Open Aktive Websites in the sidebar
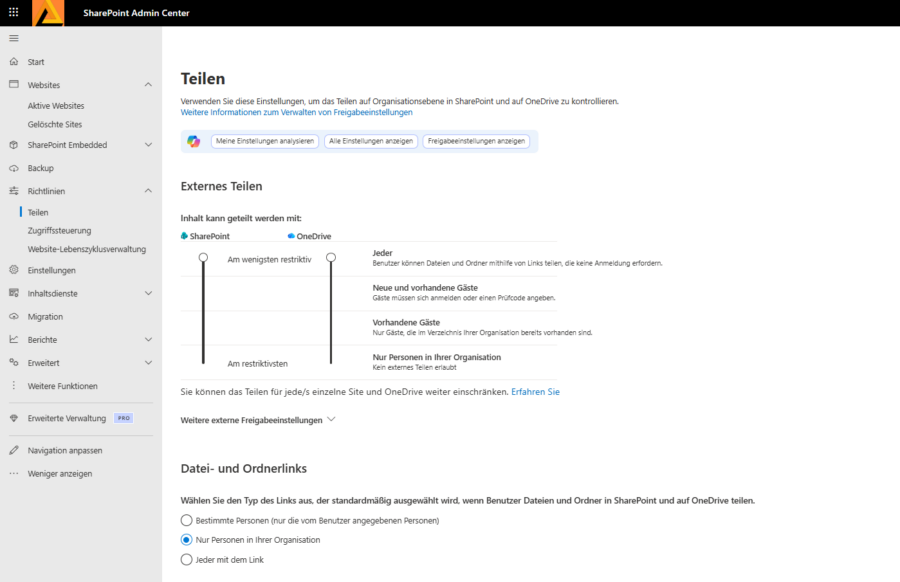 pyautogui.click(x=56, y=106)
